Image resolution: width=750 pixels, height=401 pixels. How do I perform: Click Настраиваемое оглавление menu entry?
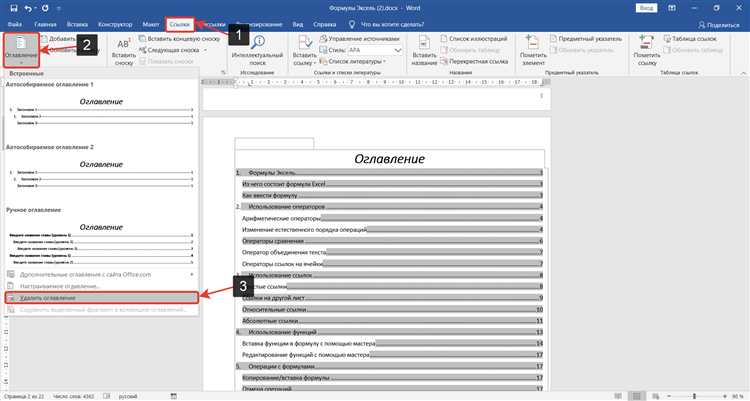coord(101,286)
